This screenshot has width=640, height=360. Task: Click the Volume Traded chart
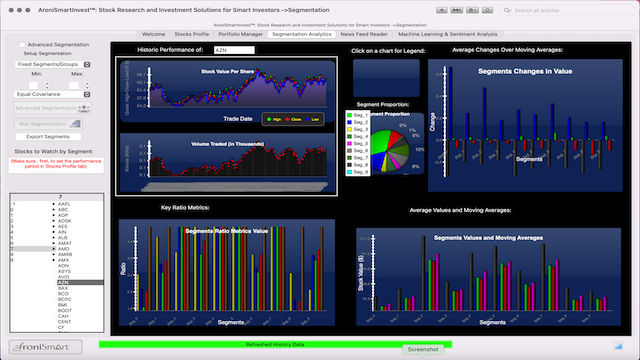[x=228, y=162]
